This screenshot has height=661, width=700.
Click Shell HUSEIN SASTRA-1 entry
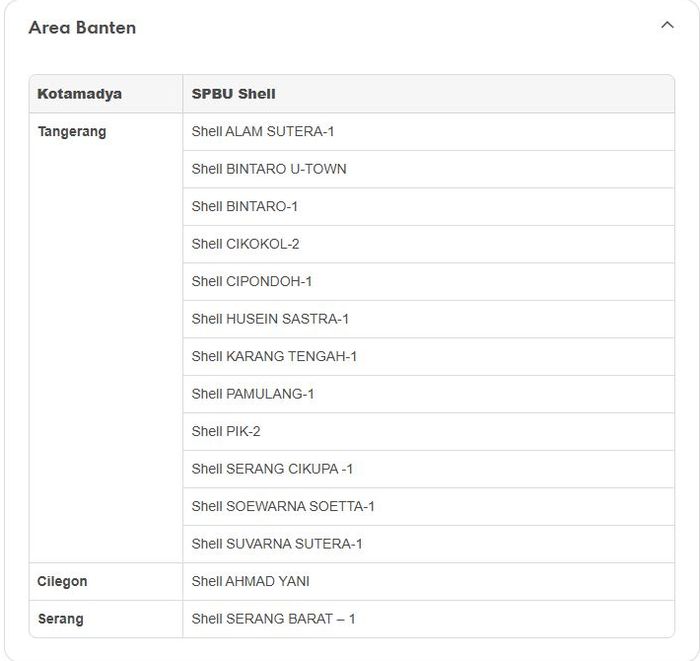[x=270, y=319]
